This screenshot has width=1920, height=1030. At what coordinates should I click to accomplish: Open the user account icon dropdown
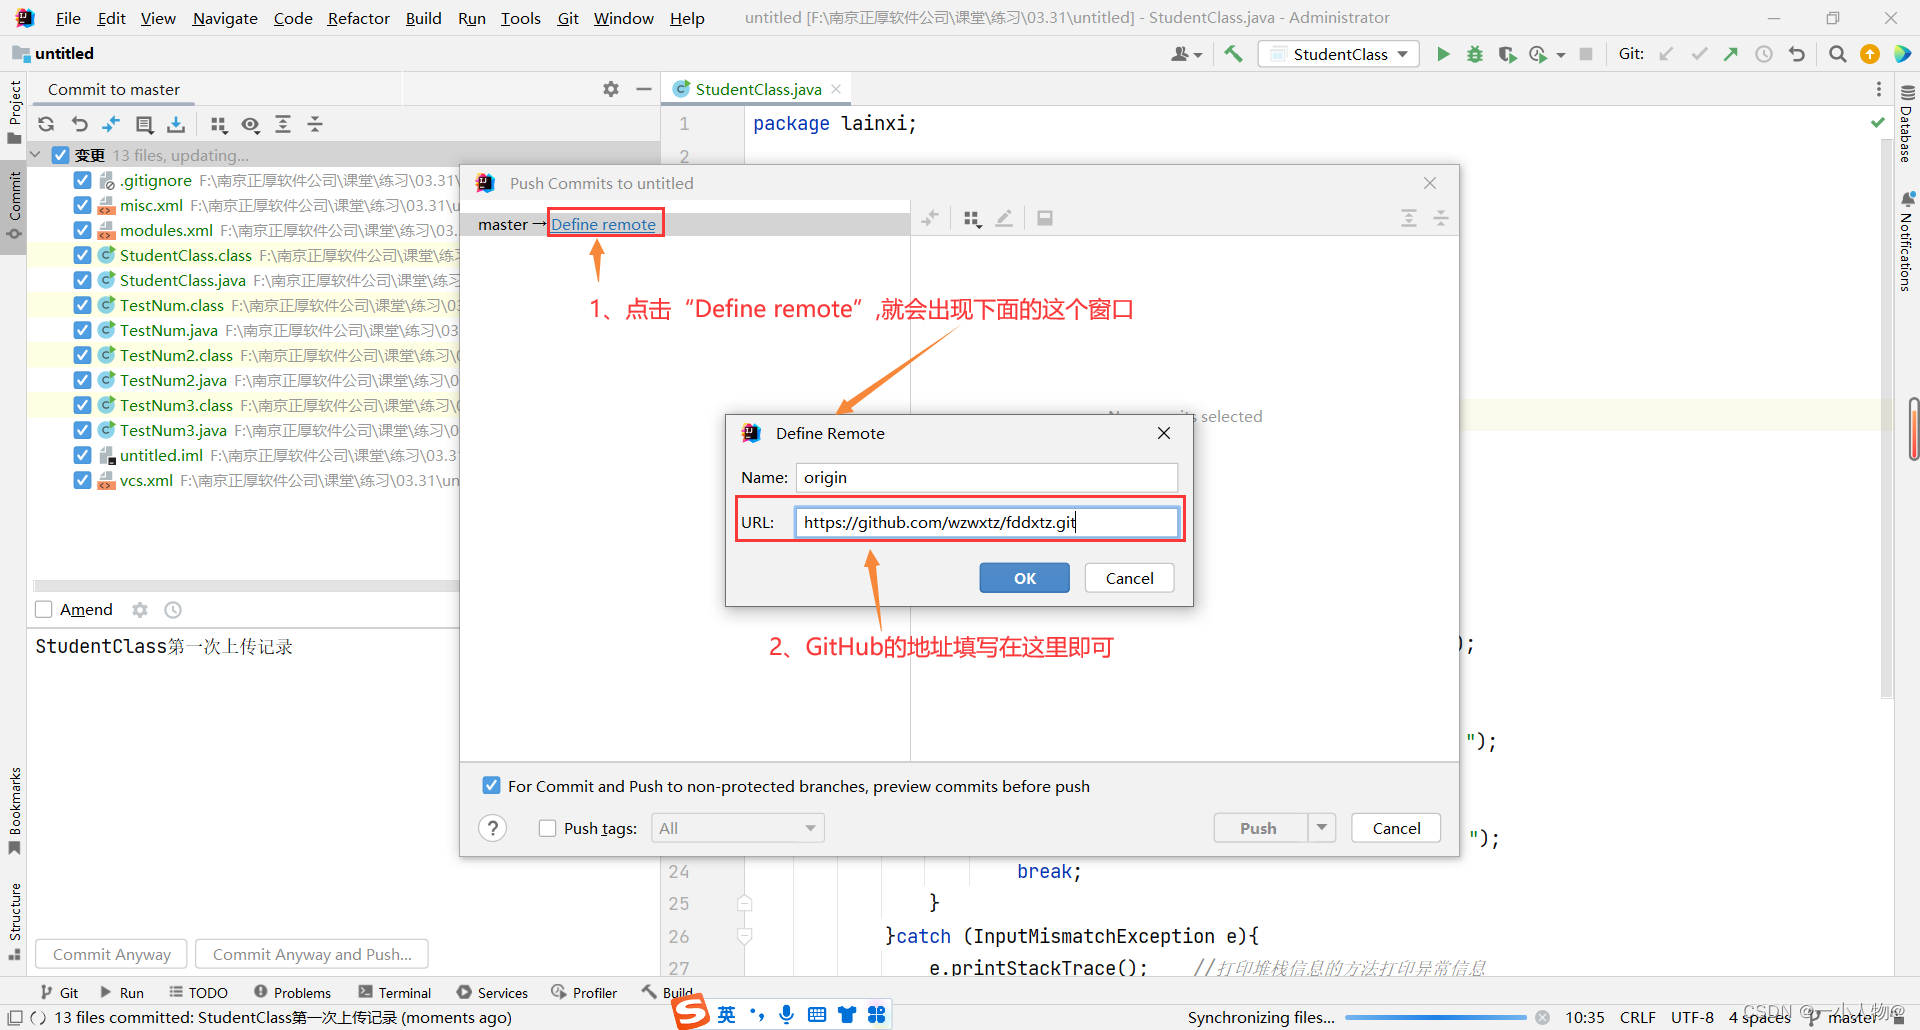1186,54
